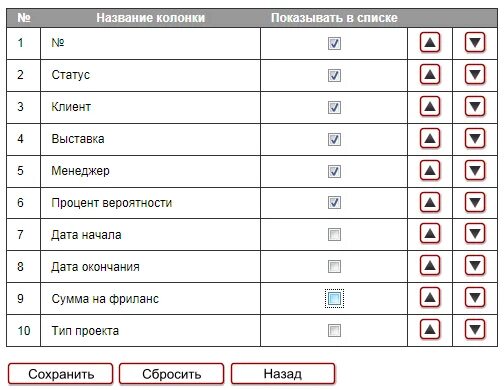Move the № row down
504x390 pixels.
[x=475, y=42]
